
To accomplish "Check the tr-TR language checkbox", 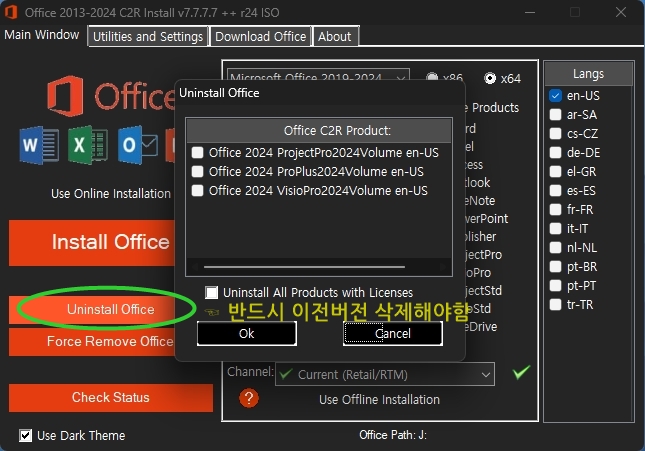I will pyautogui.click(x=555, y=305).
